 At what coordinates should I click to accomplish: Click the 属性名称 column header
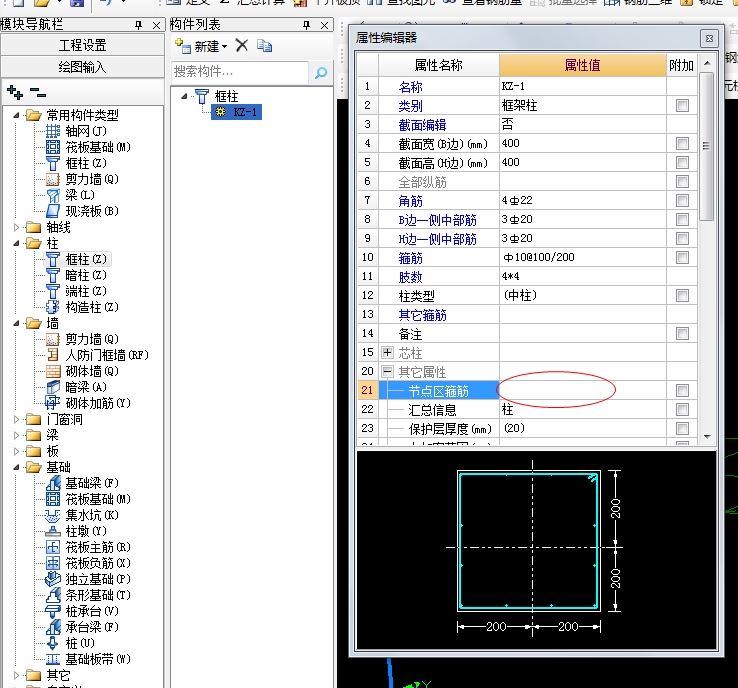tap(439, 65)
